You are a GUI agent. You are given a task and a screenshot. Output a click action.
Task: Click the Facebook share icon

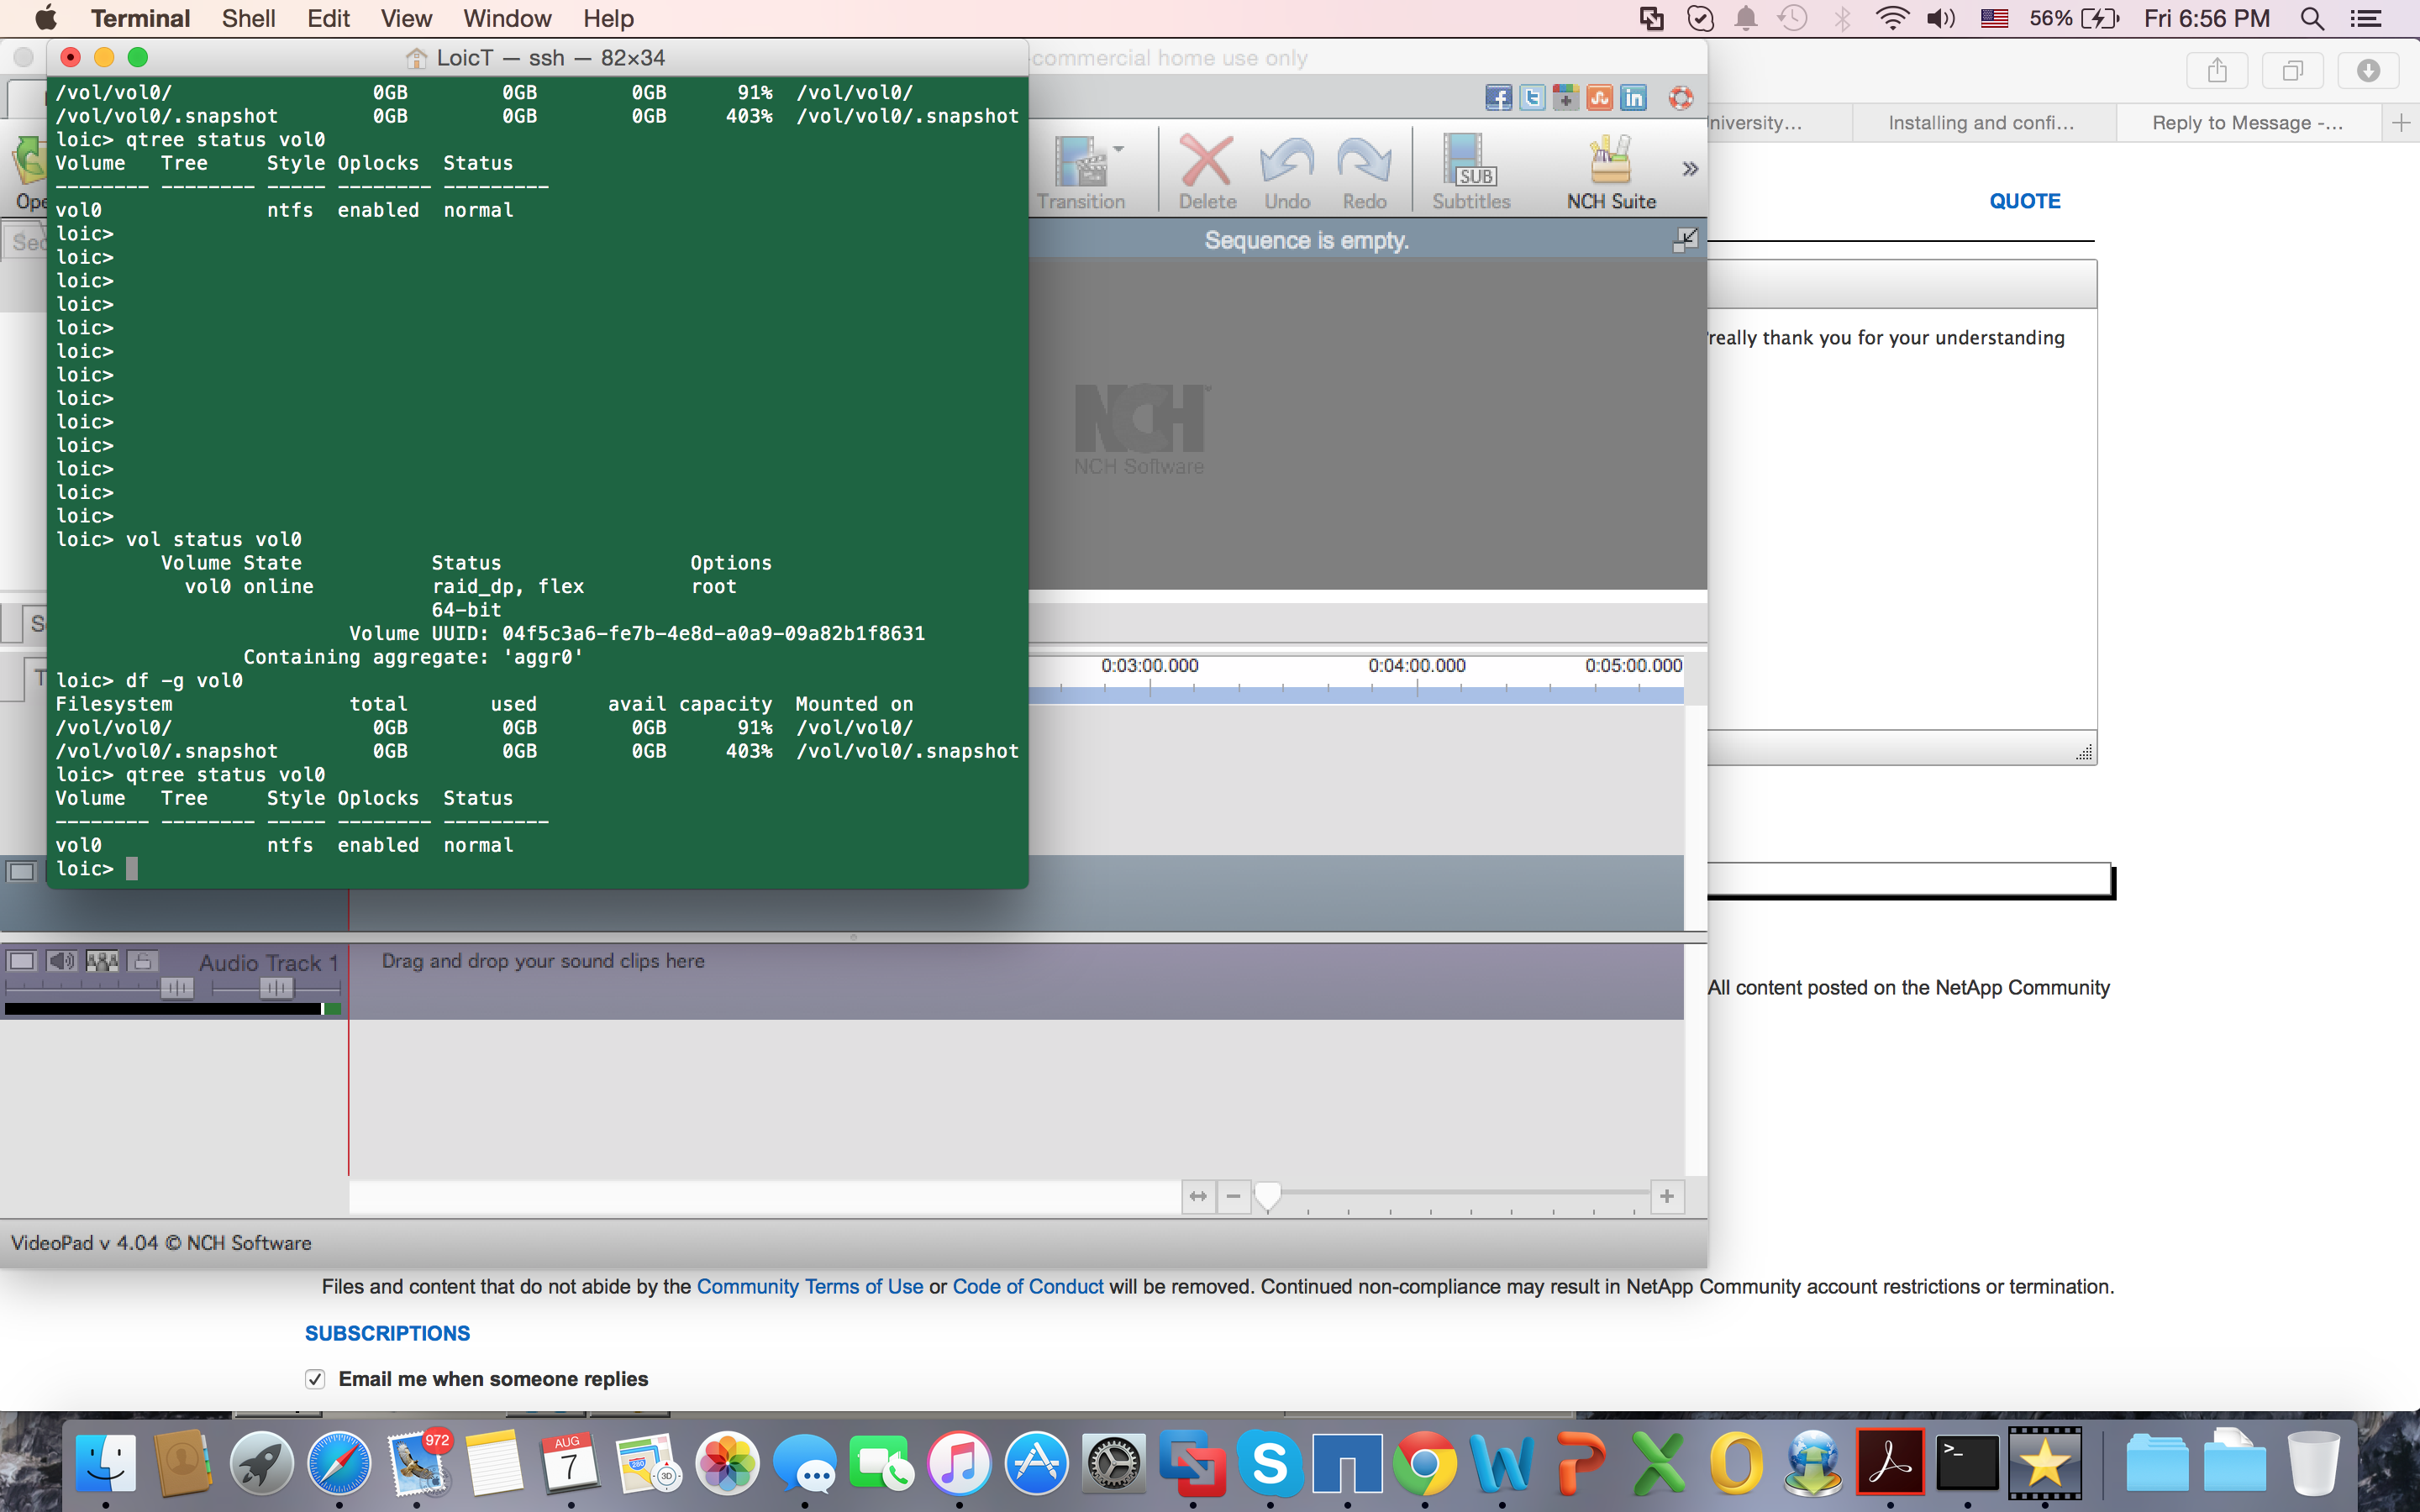[1497, 98]
